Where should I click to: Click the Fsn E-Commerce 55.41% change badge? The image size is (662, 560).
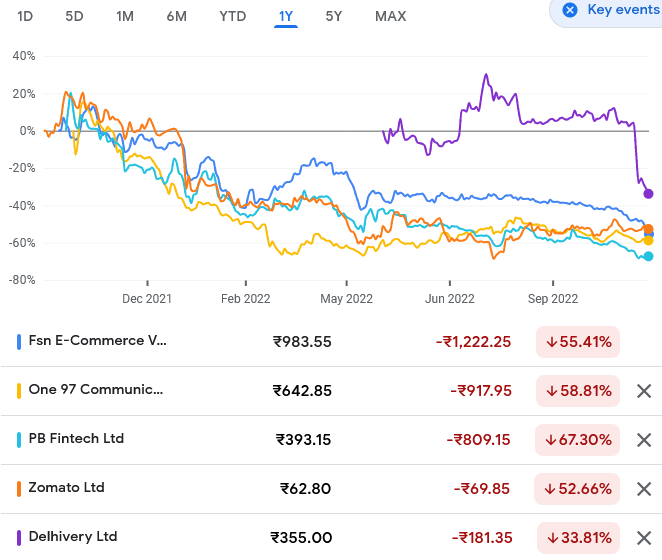click(578, 342)
